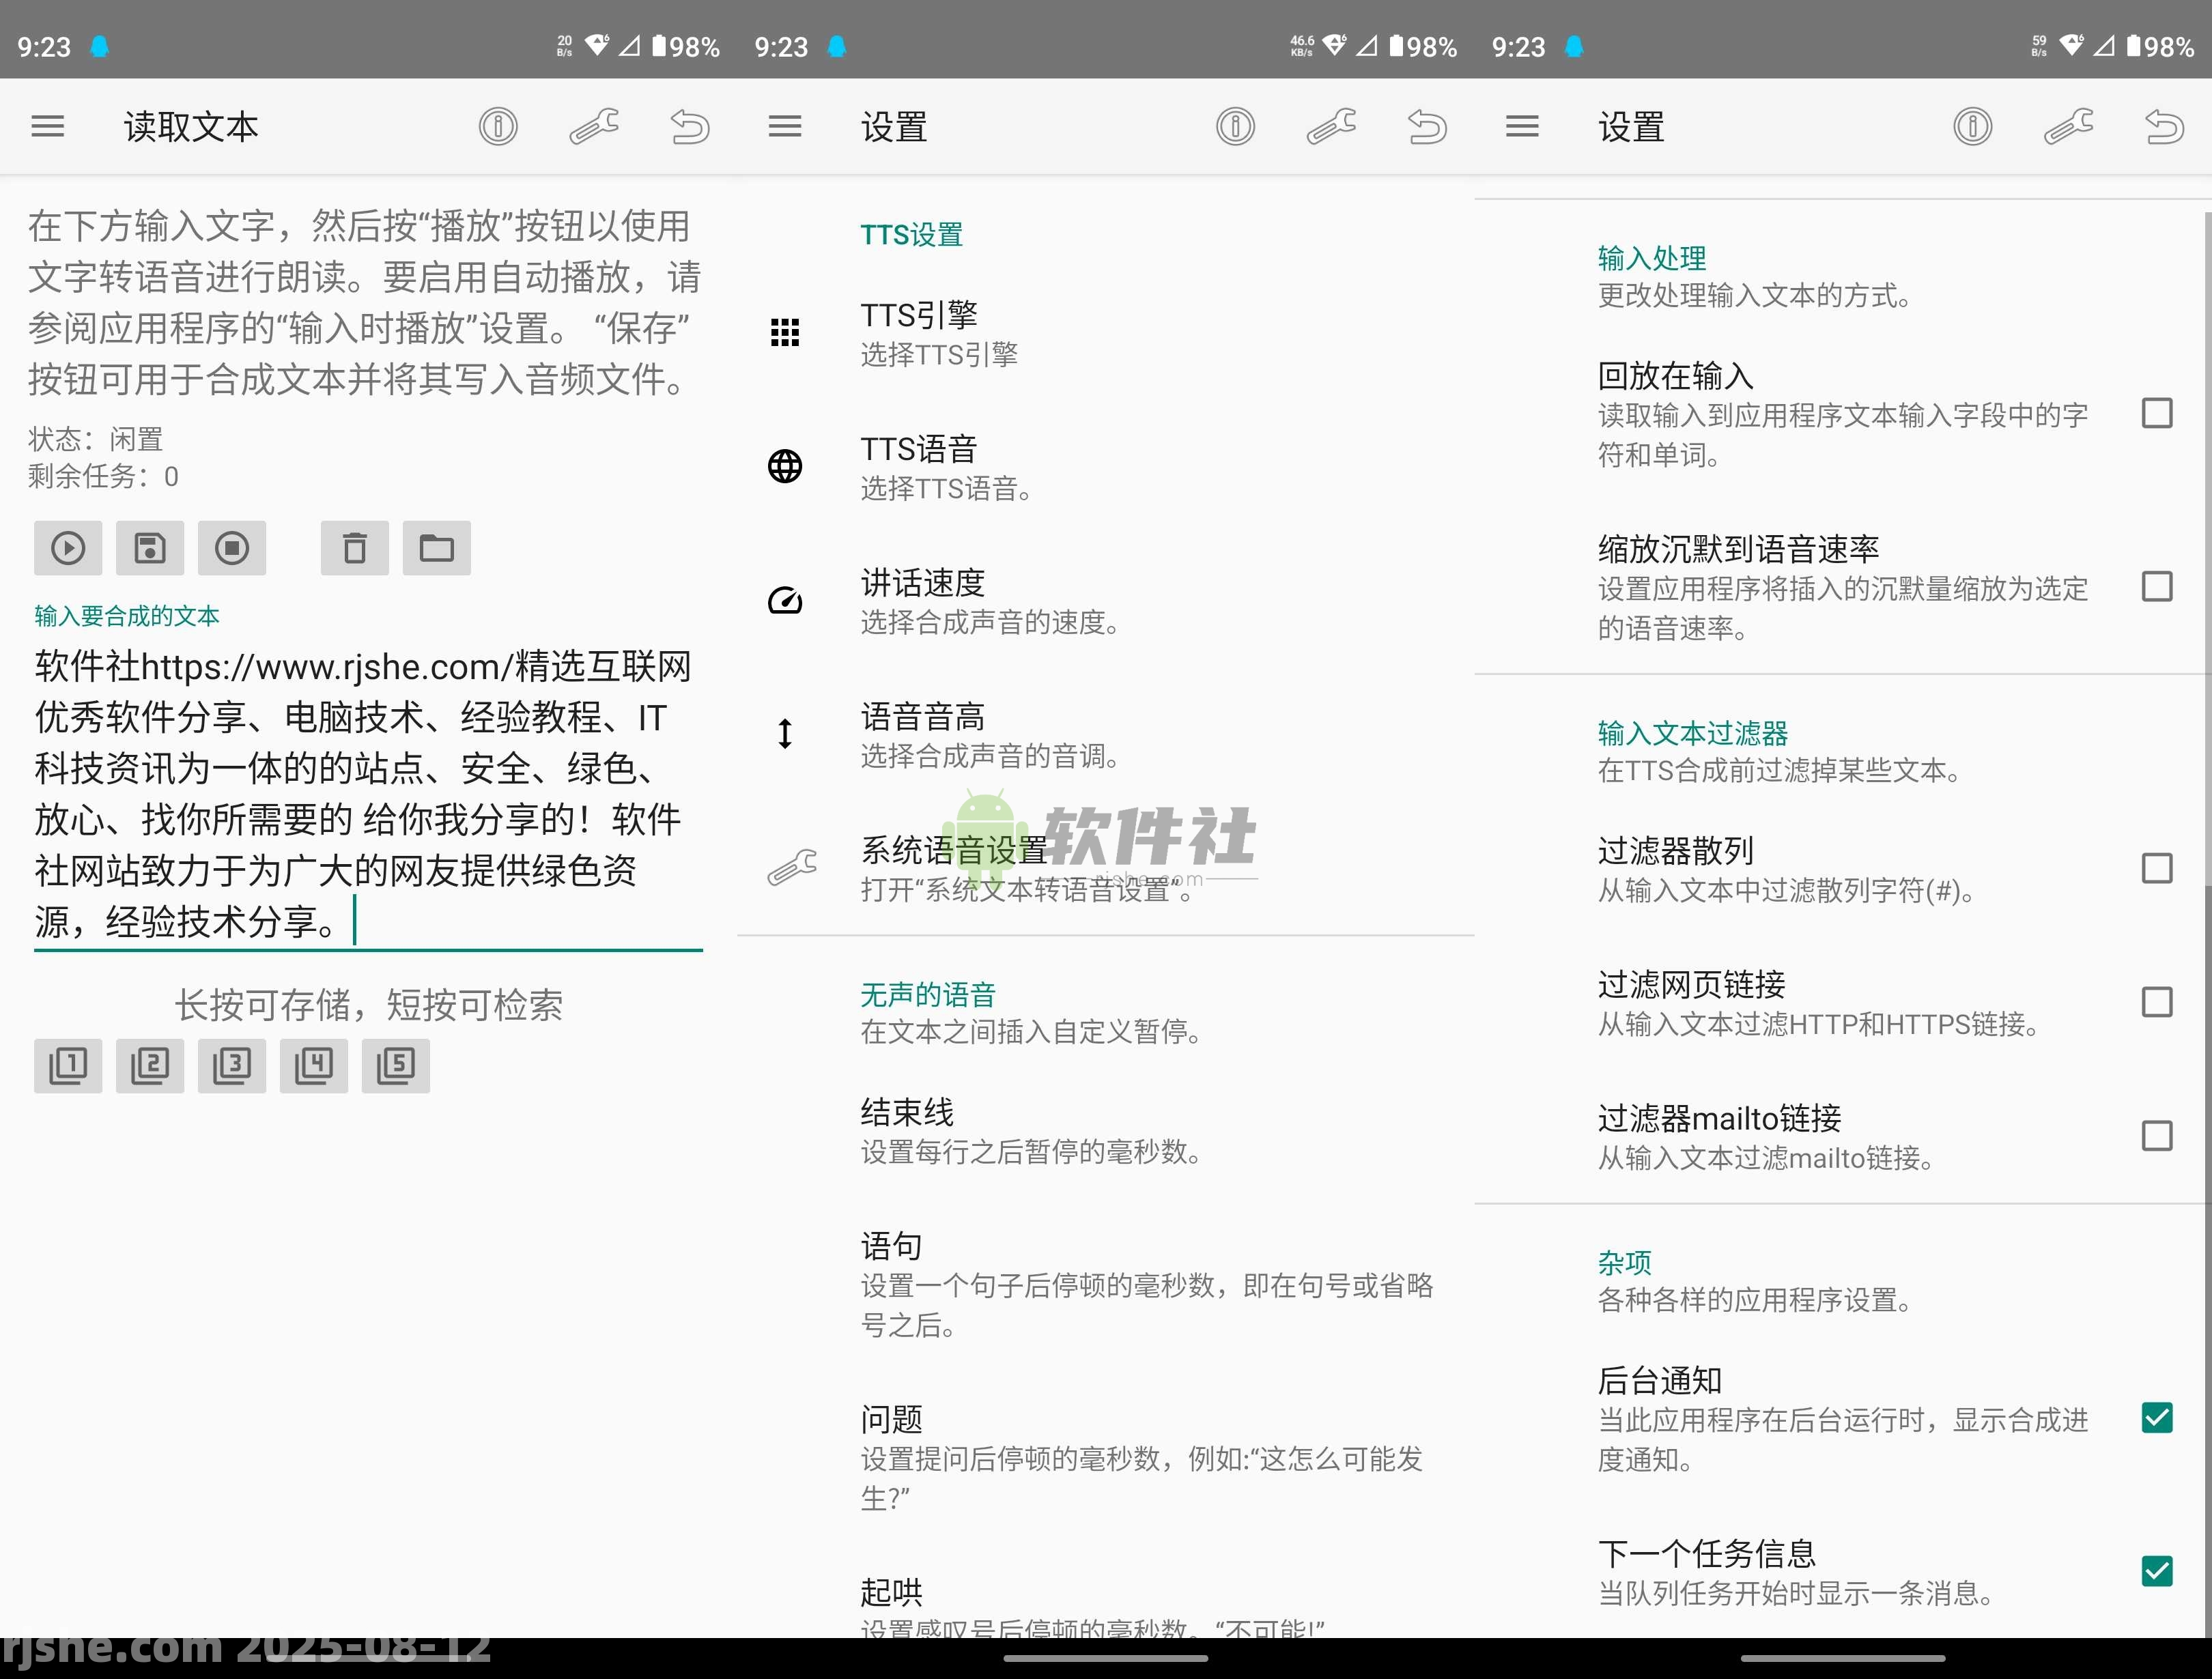Enable the 回放在输入 checkbox
2212x1679 pixels.
click(x=2156, y=413)
